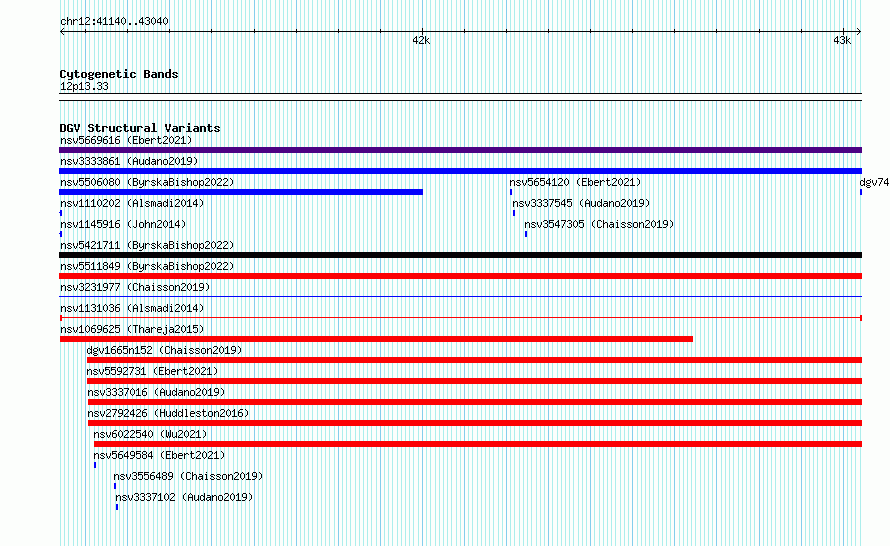Click the red nsv3337016 variant bar
The height and width of the screenshot is (546, 890).
pyautogui.click(x=475, y=402)
